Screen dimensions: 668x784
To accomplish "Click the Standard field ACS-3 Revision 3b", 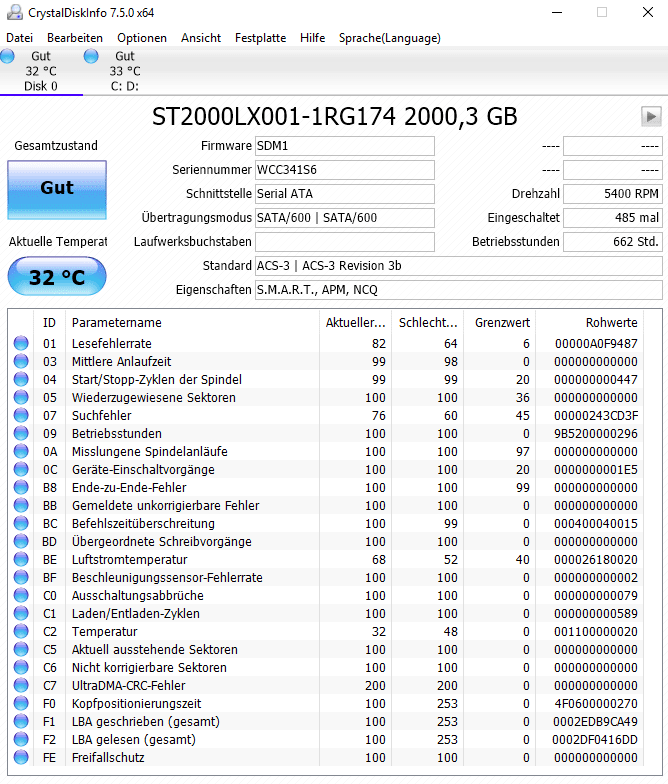I will point(458,266).
